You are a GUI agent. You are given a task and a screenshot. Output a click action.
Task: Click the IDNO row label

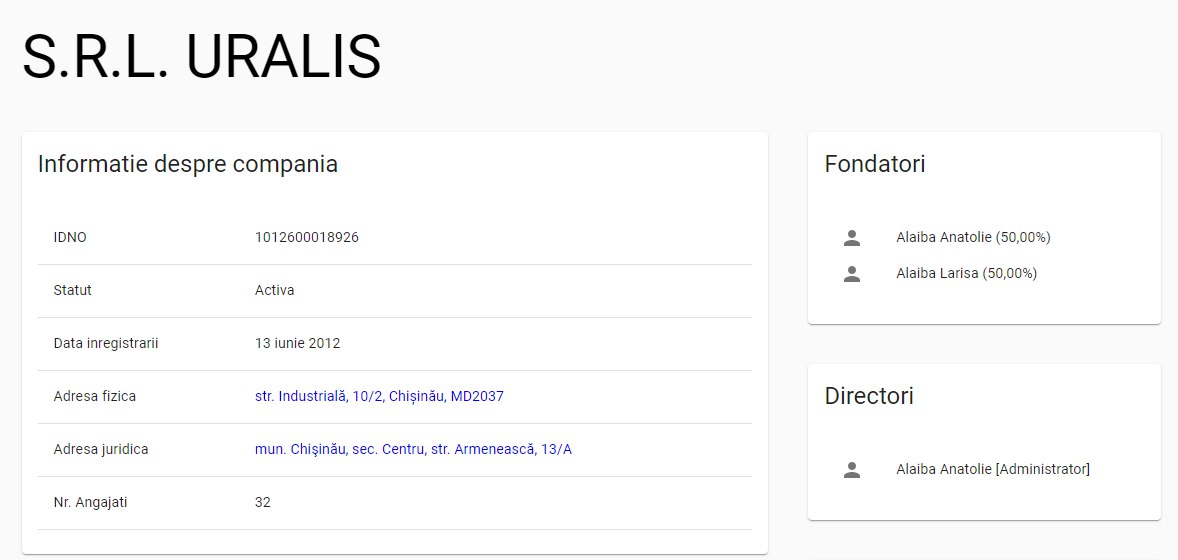tap(70, 237)
